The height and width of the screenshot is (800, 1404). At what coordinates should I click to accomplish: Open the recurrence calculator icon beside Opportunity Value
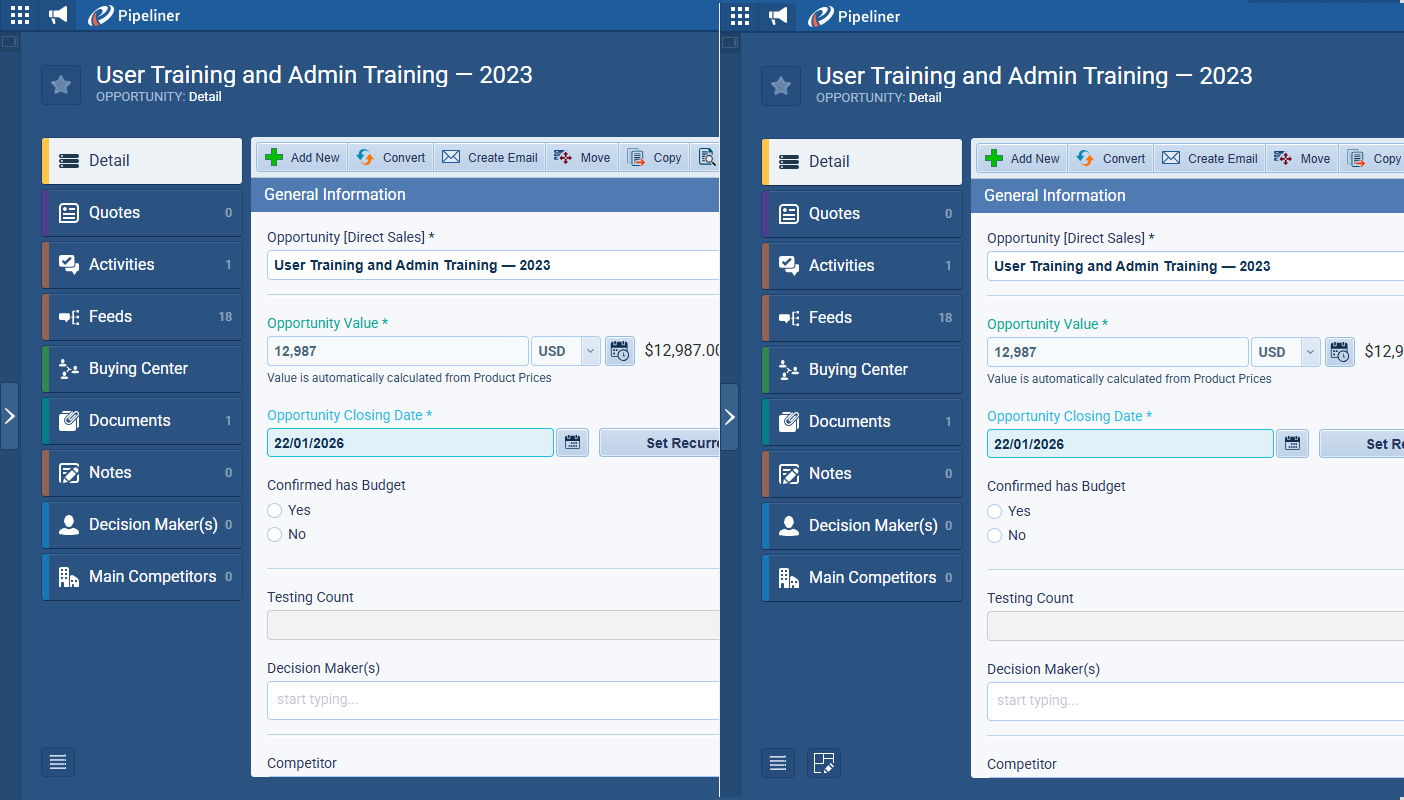[620, 350]
